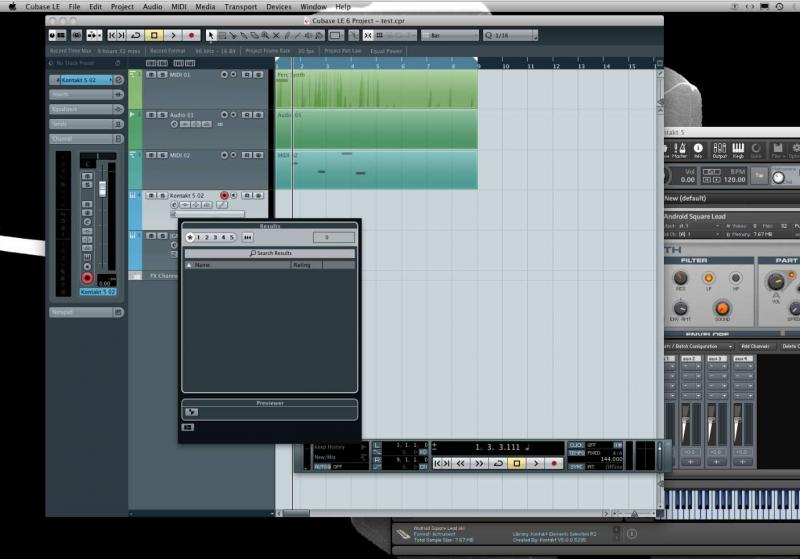
Task: Select the Split scissors tool
Action: 233,35
